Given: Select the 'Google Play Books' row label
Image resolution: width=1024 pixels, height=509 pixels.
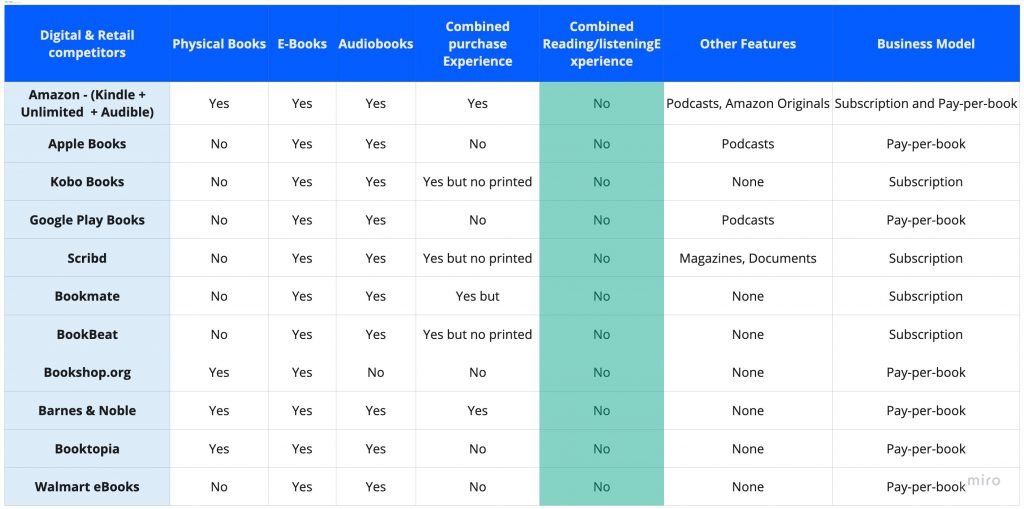Looking at the screenshot, I should pos(87,220).
